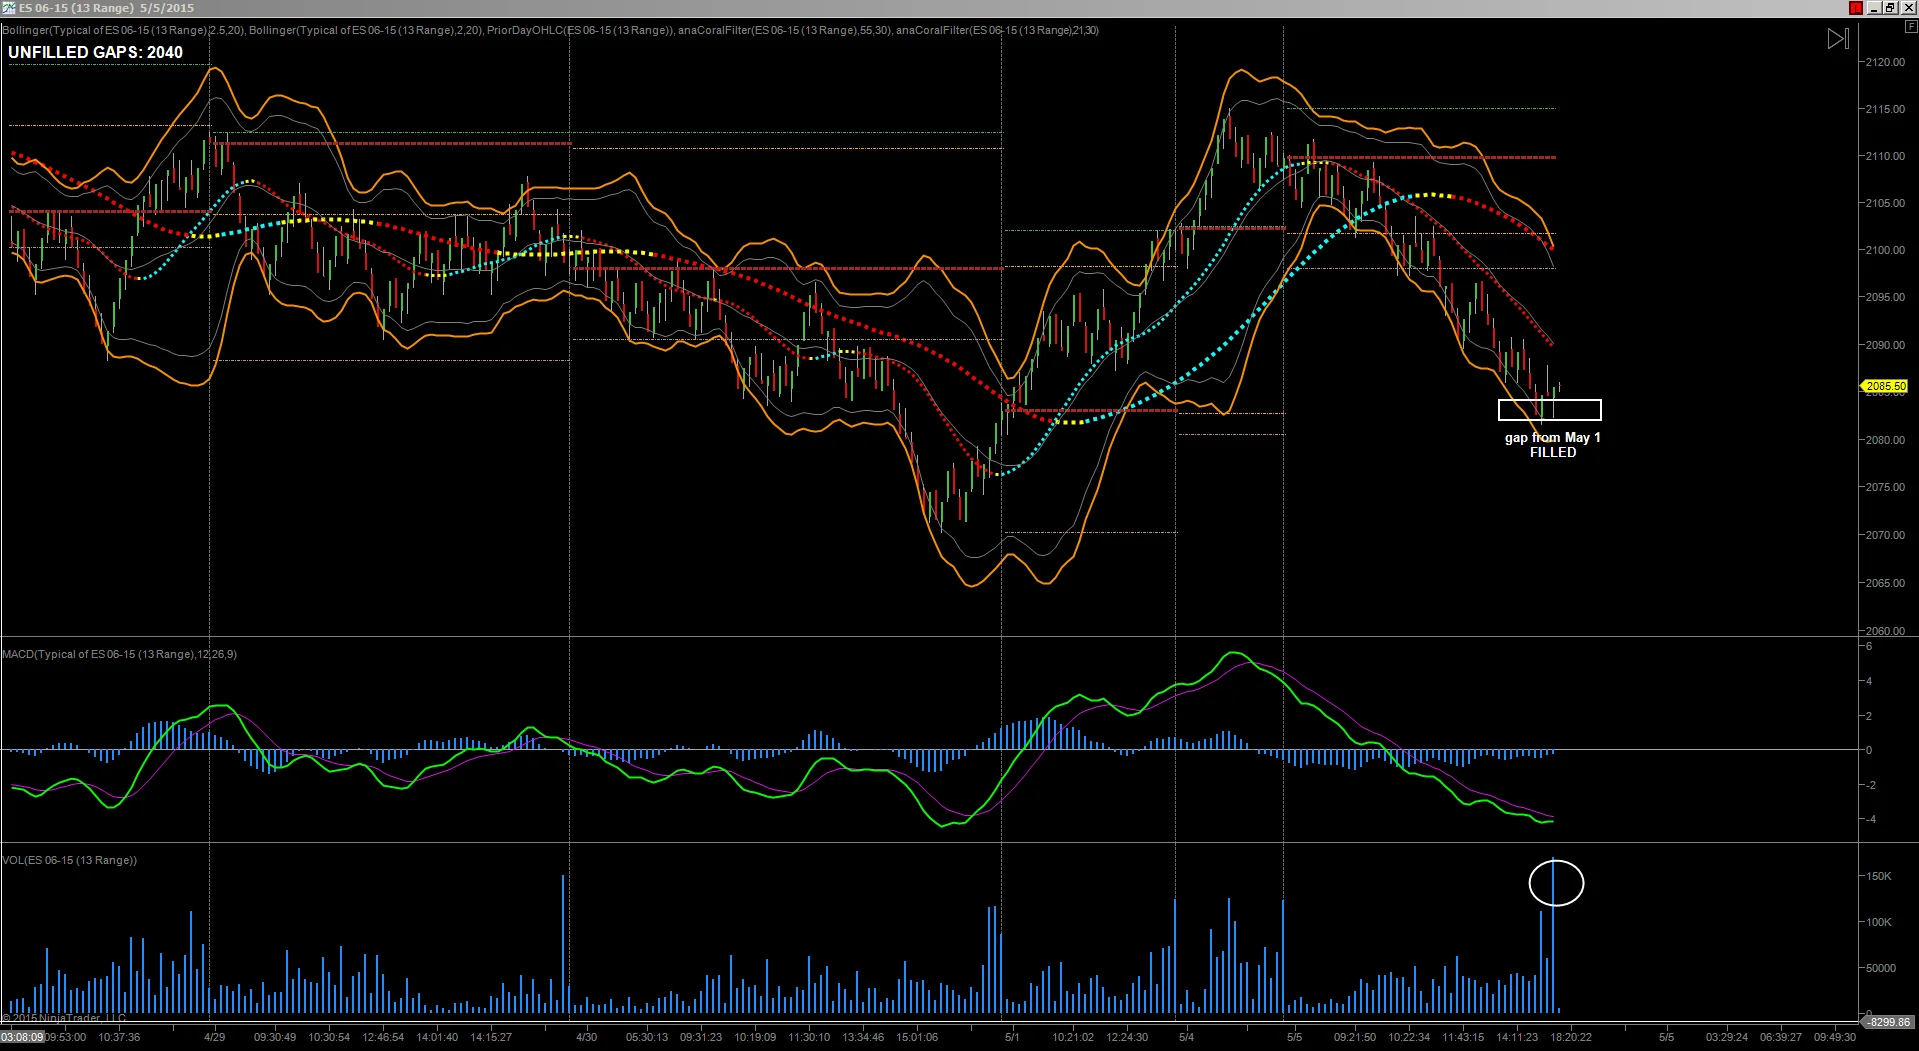Click the 2085.50 current price marker
This screenshot has height=1051, width=1919.
click(x=1884, y=386)
